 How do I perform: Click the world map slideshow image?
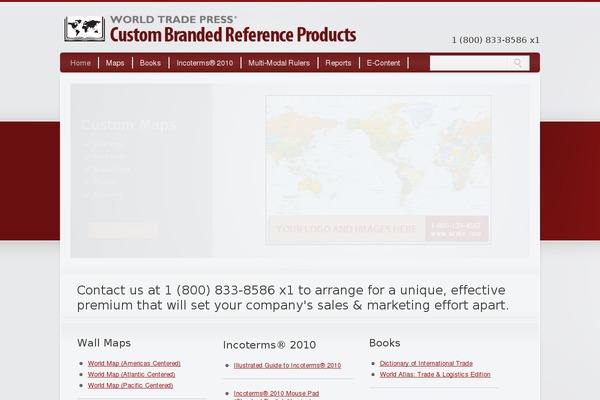click(378, 170)
